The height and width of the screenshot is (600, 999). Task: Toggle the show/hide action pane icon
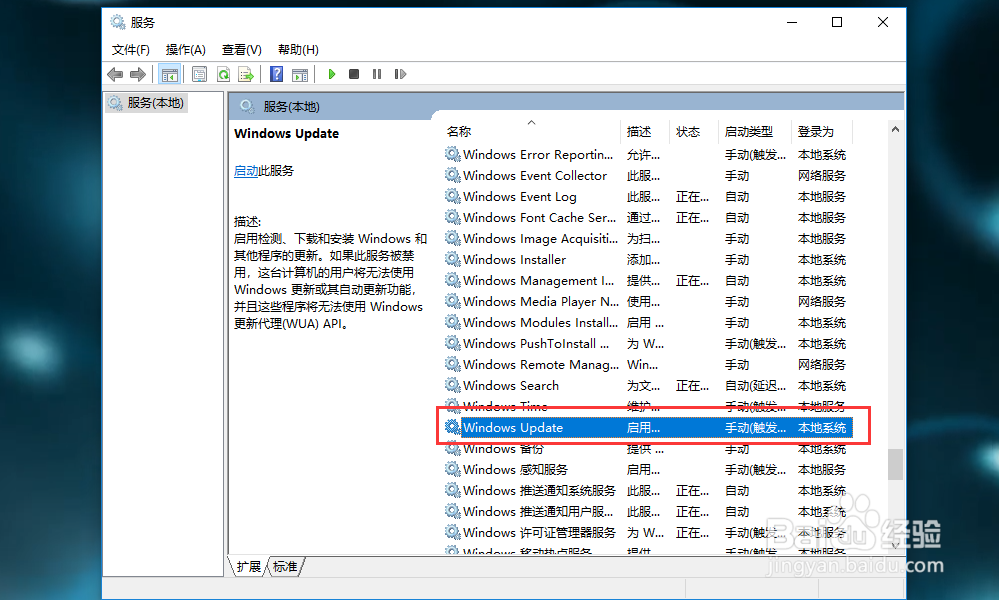(x=300, y=75)
